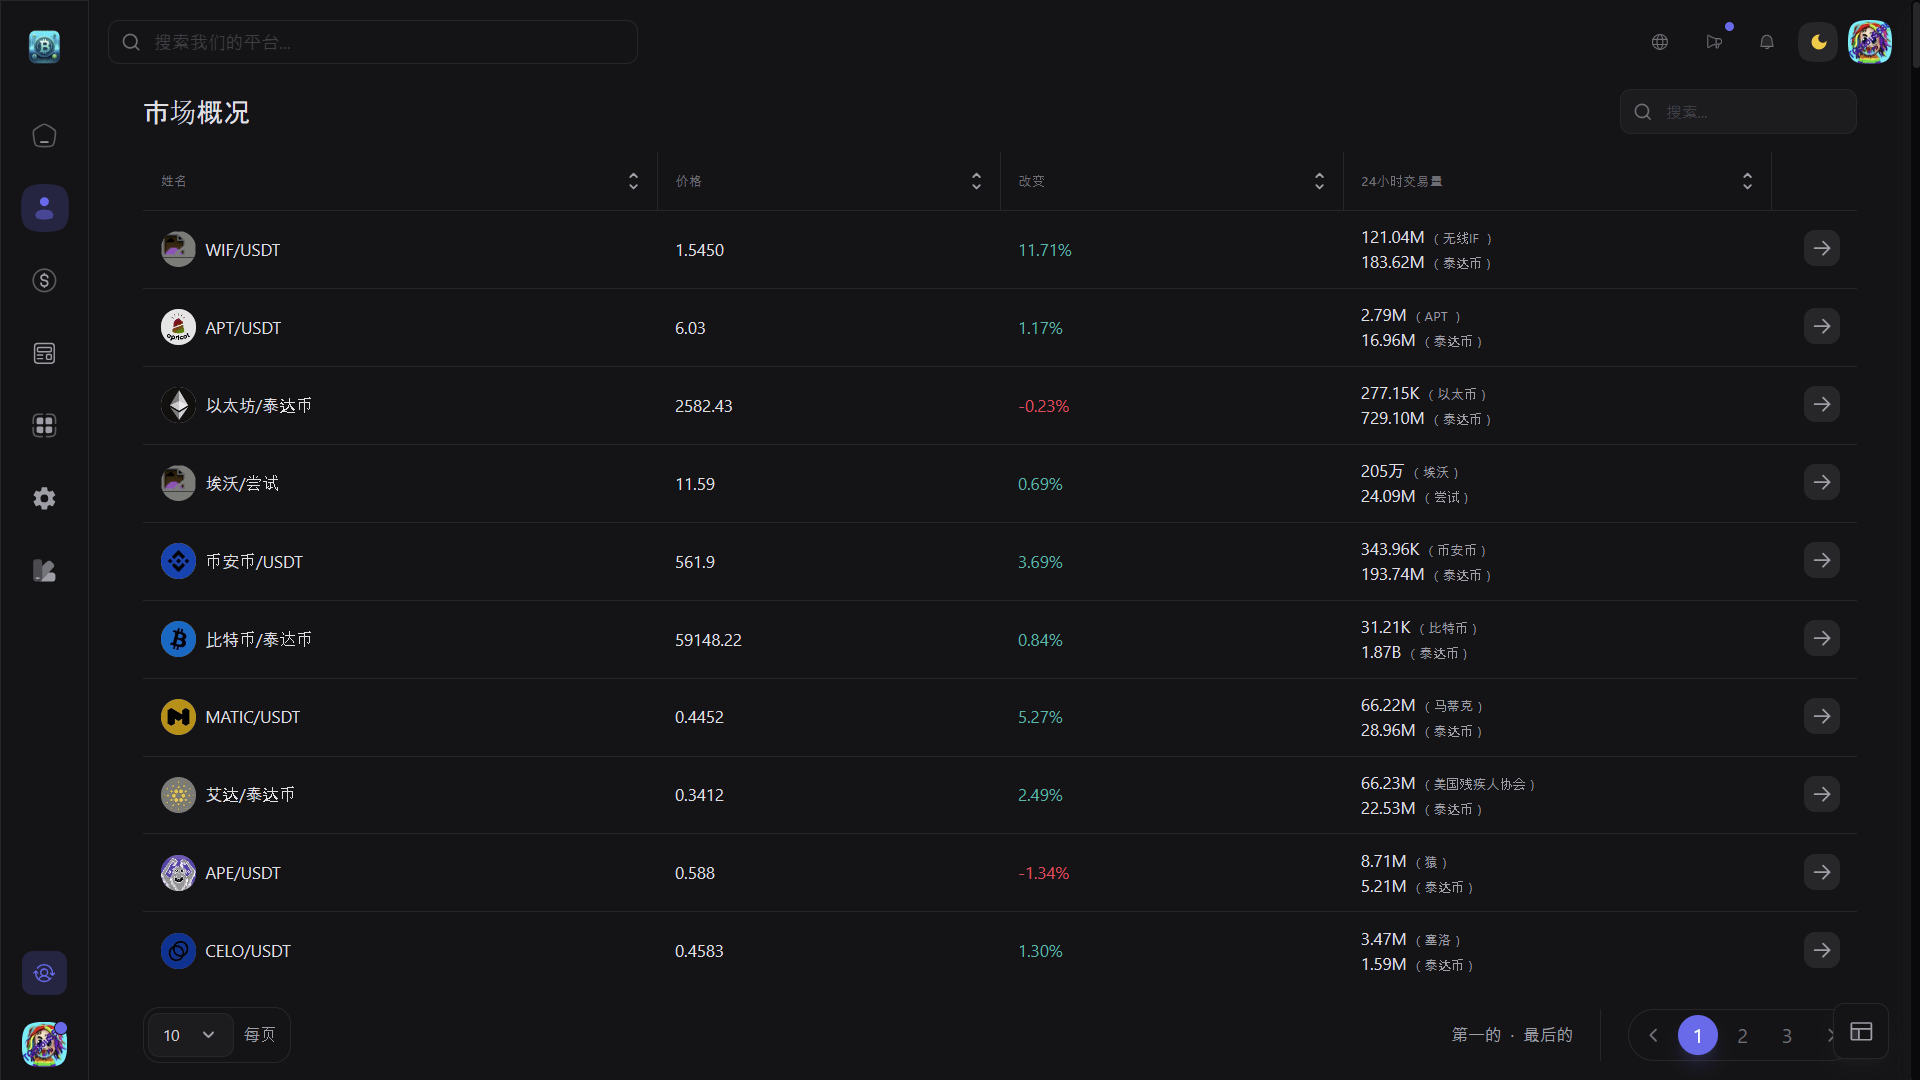1920x1080 pixels.
Task: Open the 比特币/泰达币 row arrow button
Action: (x=1821, y=638)
